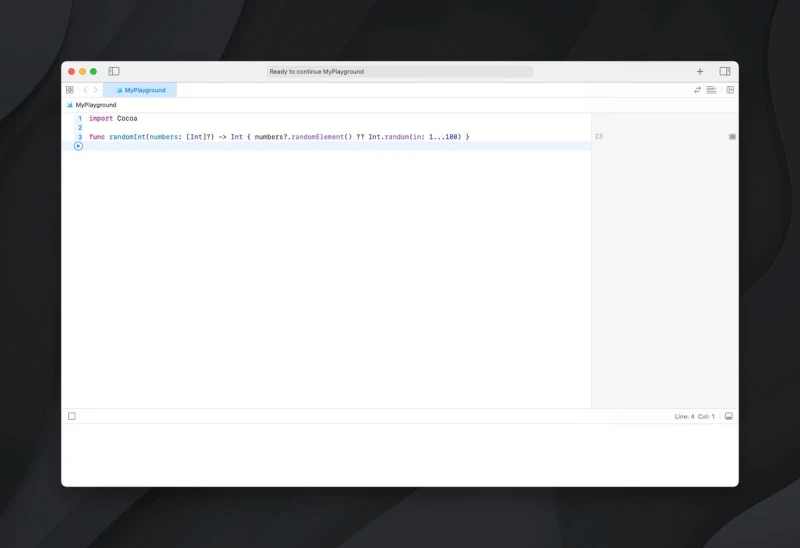Click the activity status bar text
The height and width of the screenshot is (548, 800).
(x=400, y=72)
